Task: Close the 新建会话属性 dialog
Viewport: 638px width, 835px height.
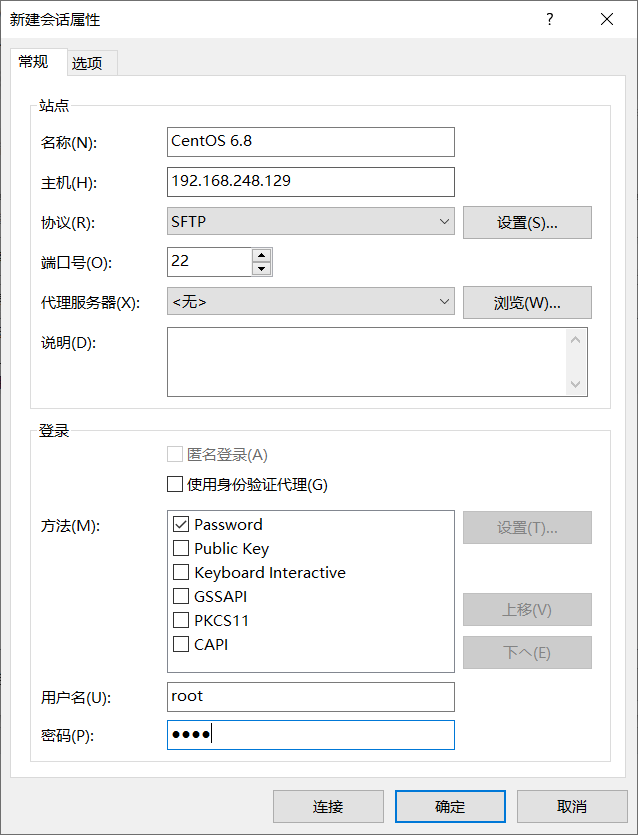Action: point(607,19)
